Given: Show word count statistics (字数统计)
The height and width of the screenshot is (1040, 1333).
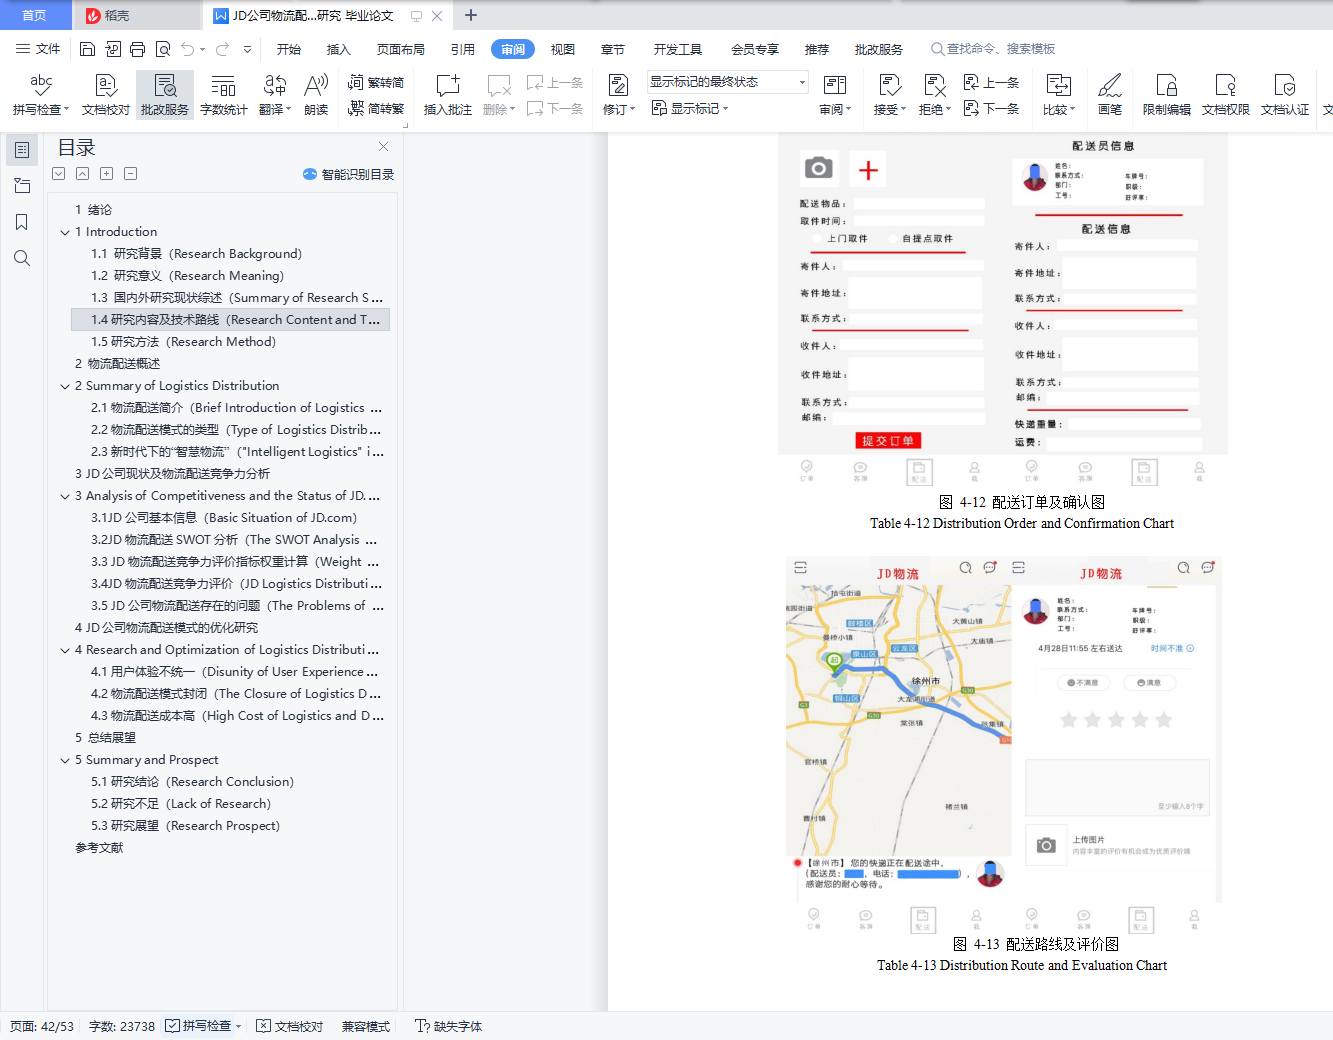Looking at the screenshot, I should pyautogui.click(x=224, y=95).
